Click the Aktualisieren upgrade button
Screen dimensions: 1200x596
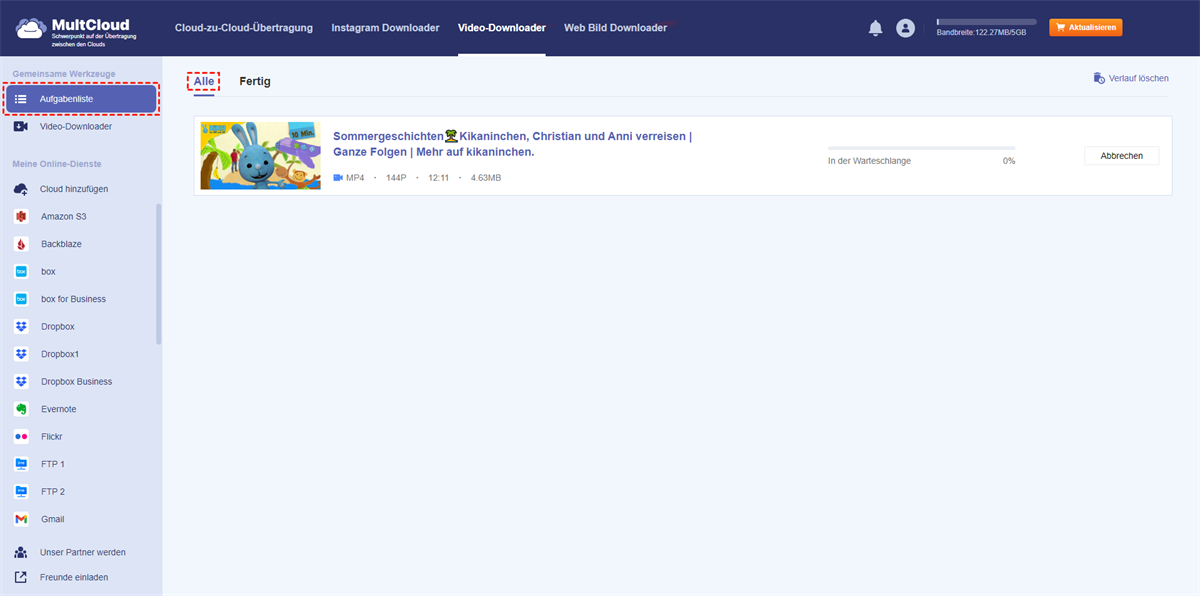(x=1086, y=28)
